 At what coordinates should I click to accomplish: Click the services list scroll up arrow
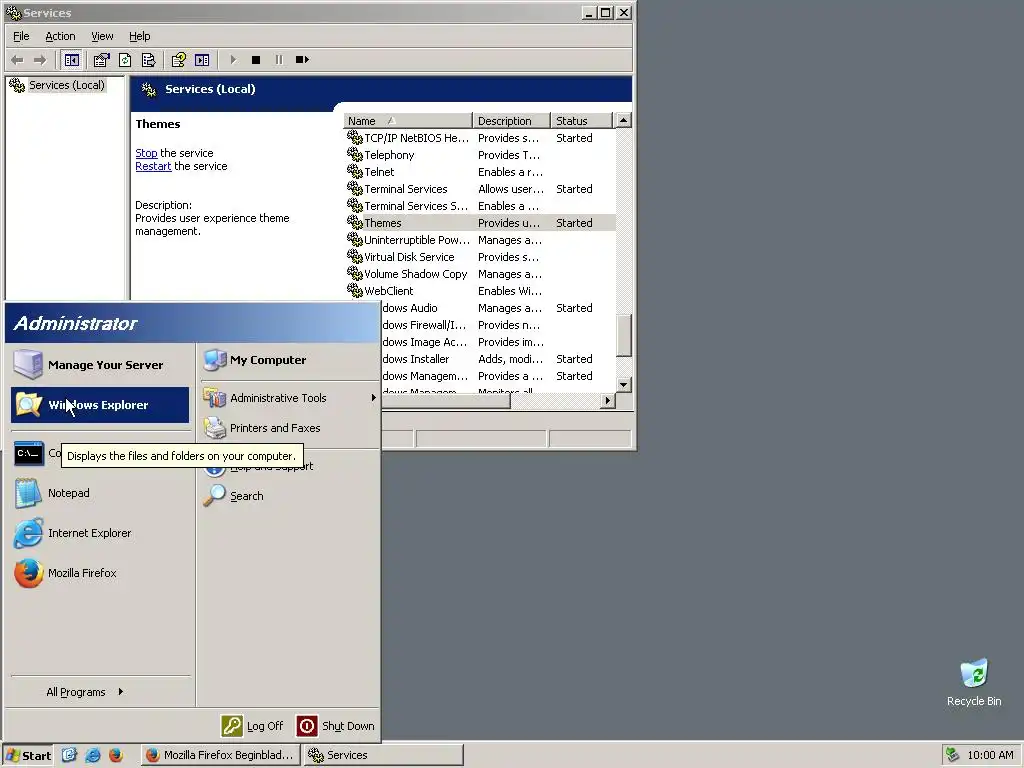(624, 121)
